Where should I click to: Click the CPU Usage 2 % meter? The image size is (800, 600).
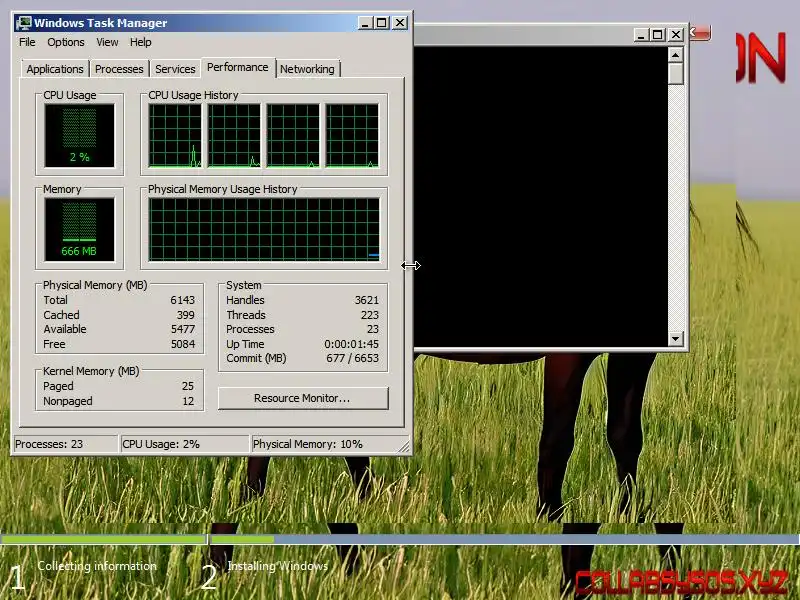(x=79, y=136)
